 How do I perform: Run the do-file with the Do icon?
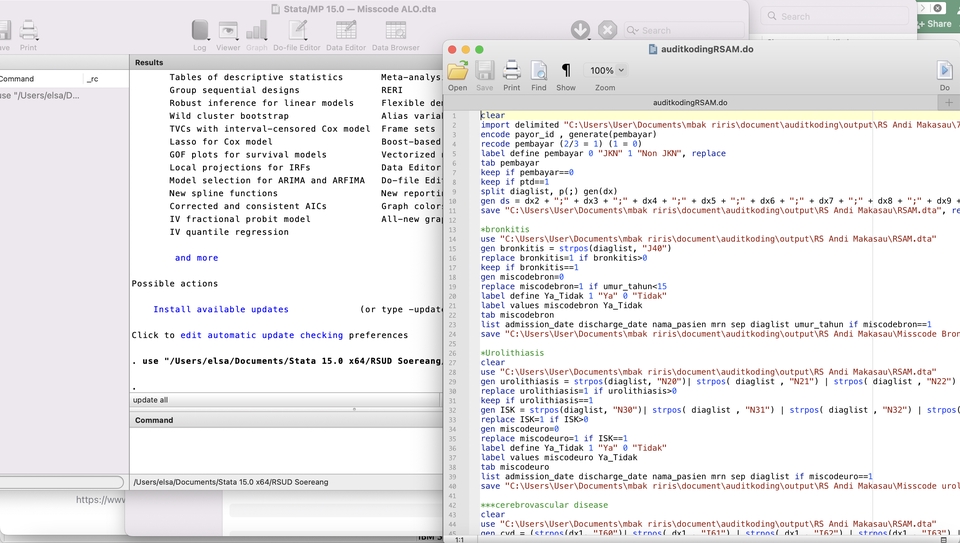944,71
